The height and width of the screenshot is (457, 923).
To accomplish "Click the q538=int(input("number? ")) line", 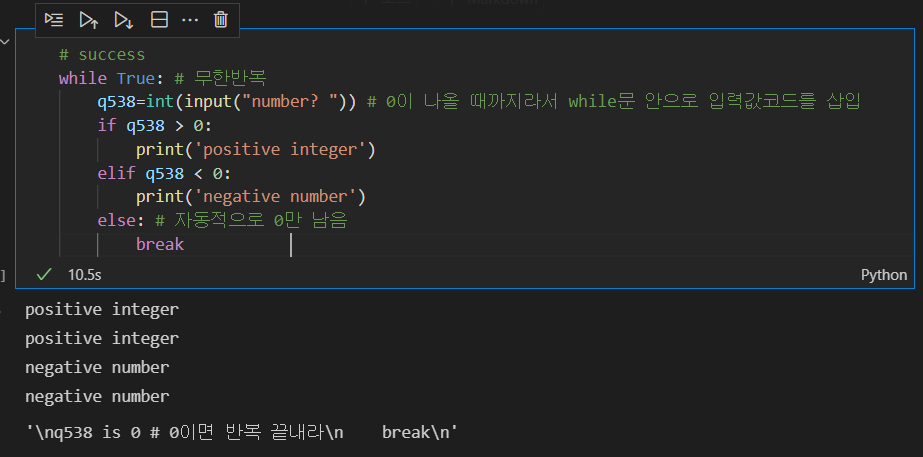I will pyautogui.click(x=479, y=102).
